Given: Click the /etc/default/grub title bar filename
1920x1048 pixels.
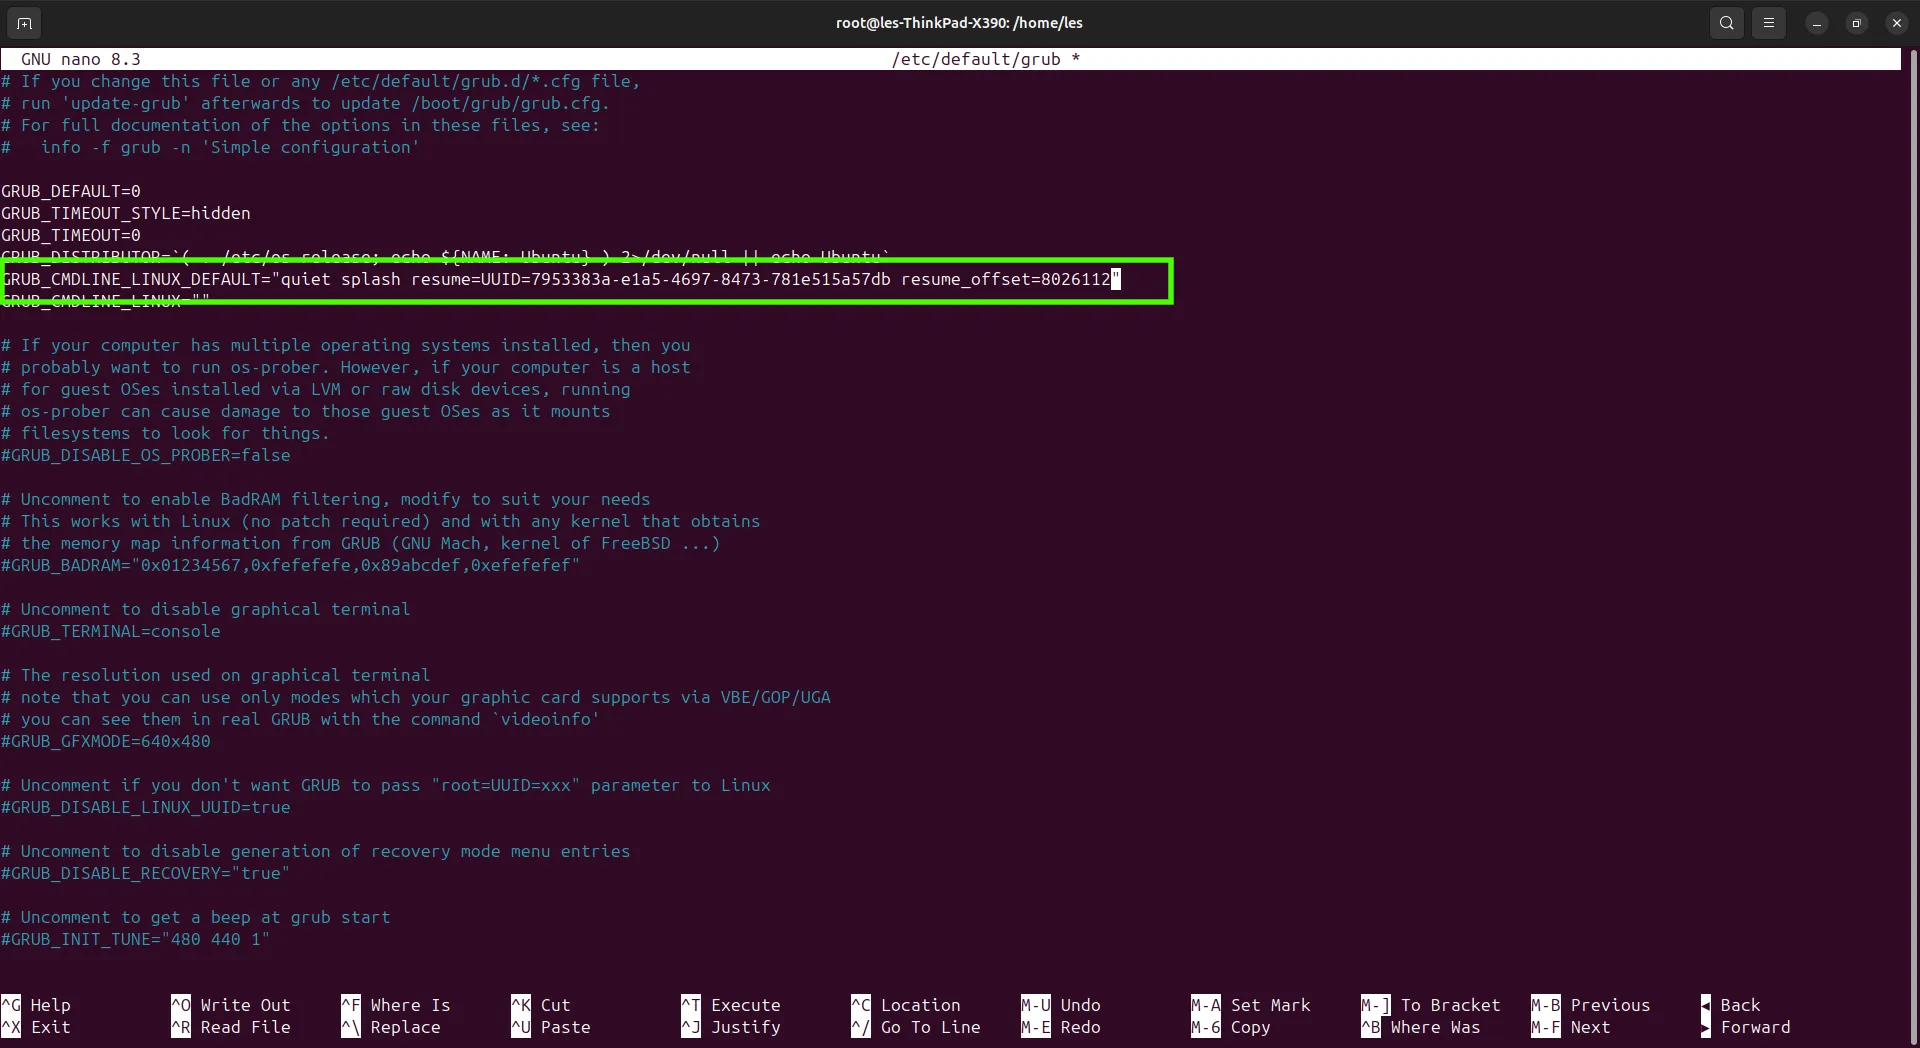Looking at the screenshot, I should (x=976, y=59).
